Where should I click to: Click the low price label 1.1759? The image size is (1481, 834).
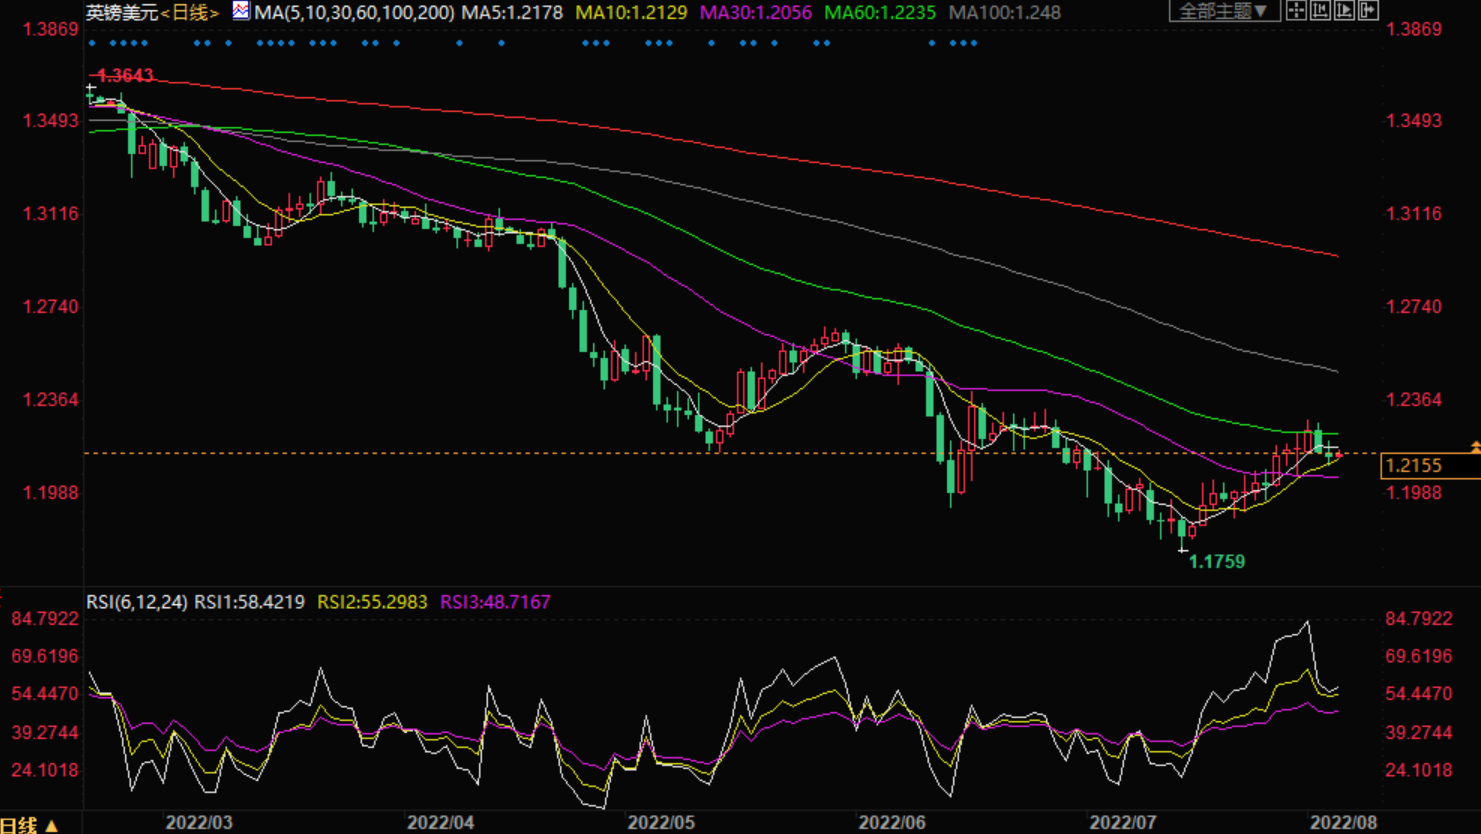[x=1216, y=562]
